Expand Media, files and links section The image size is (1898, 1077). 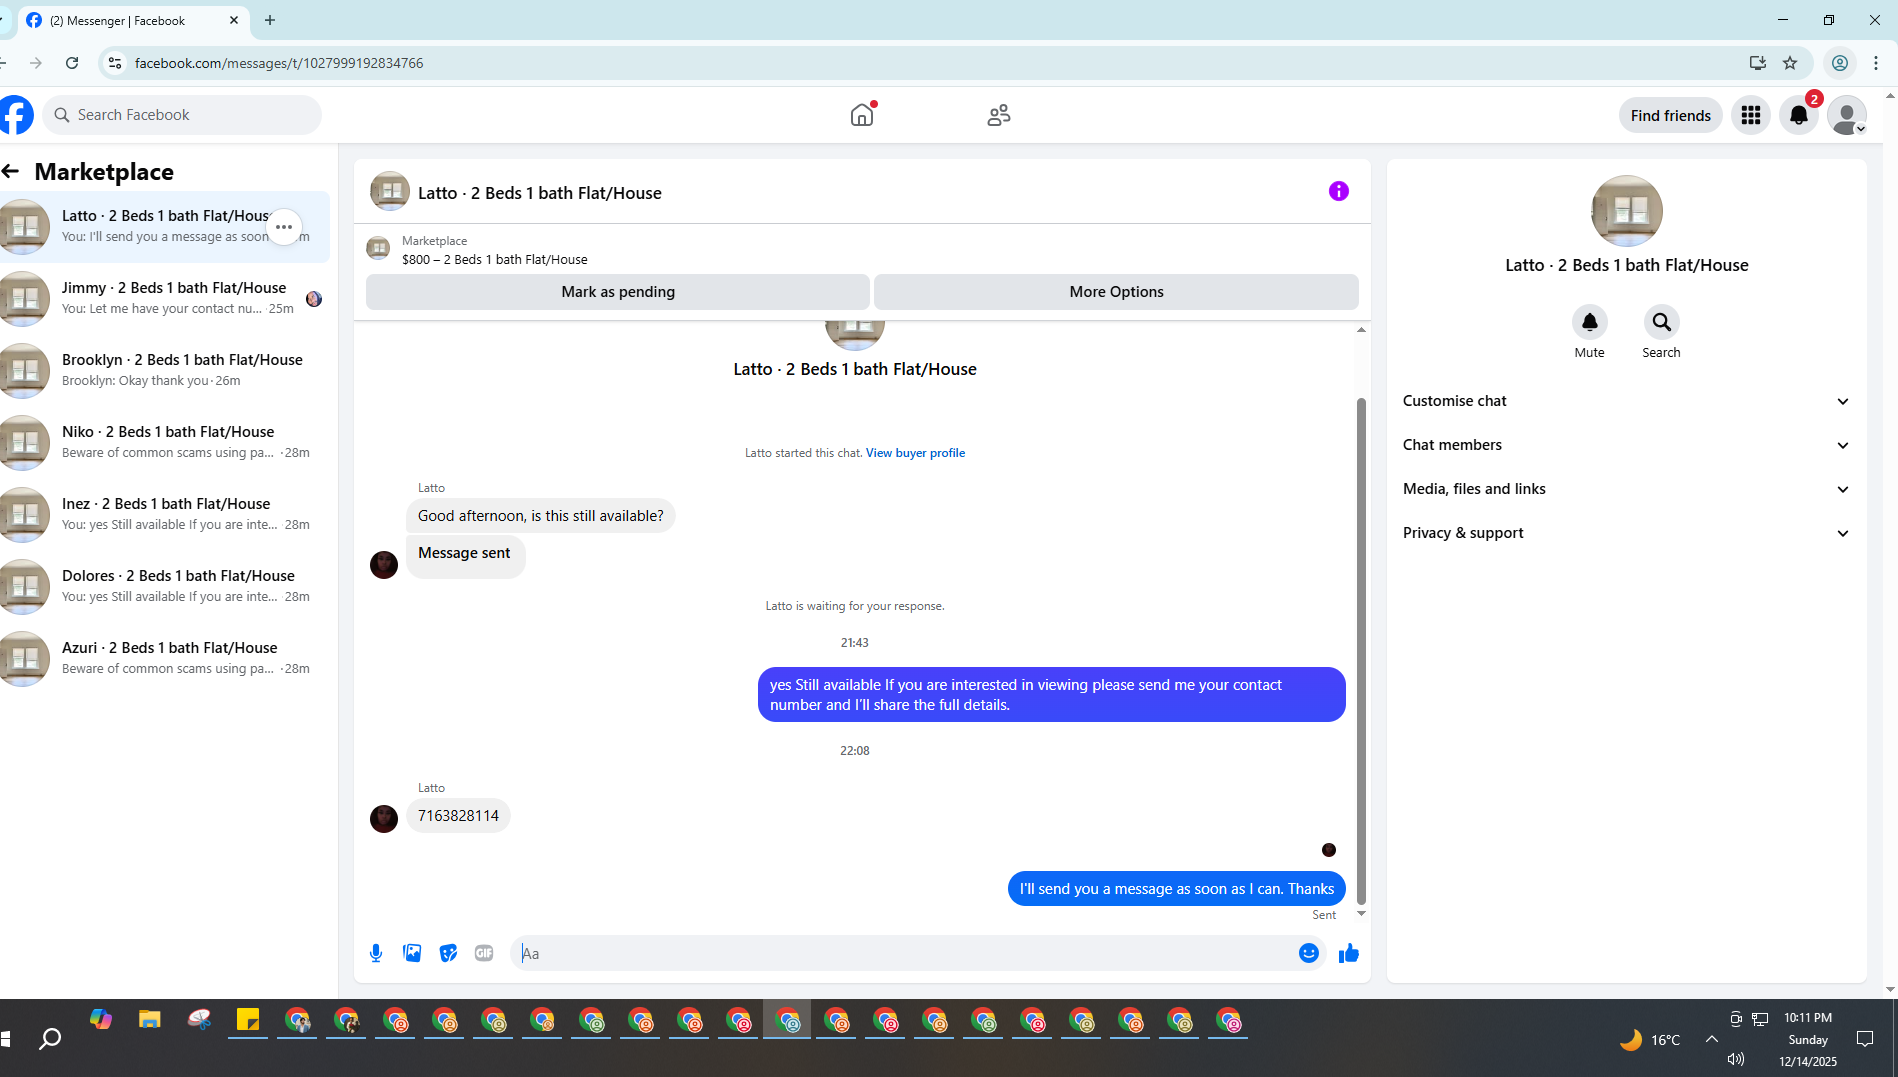point(1626,489)
